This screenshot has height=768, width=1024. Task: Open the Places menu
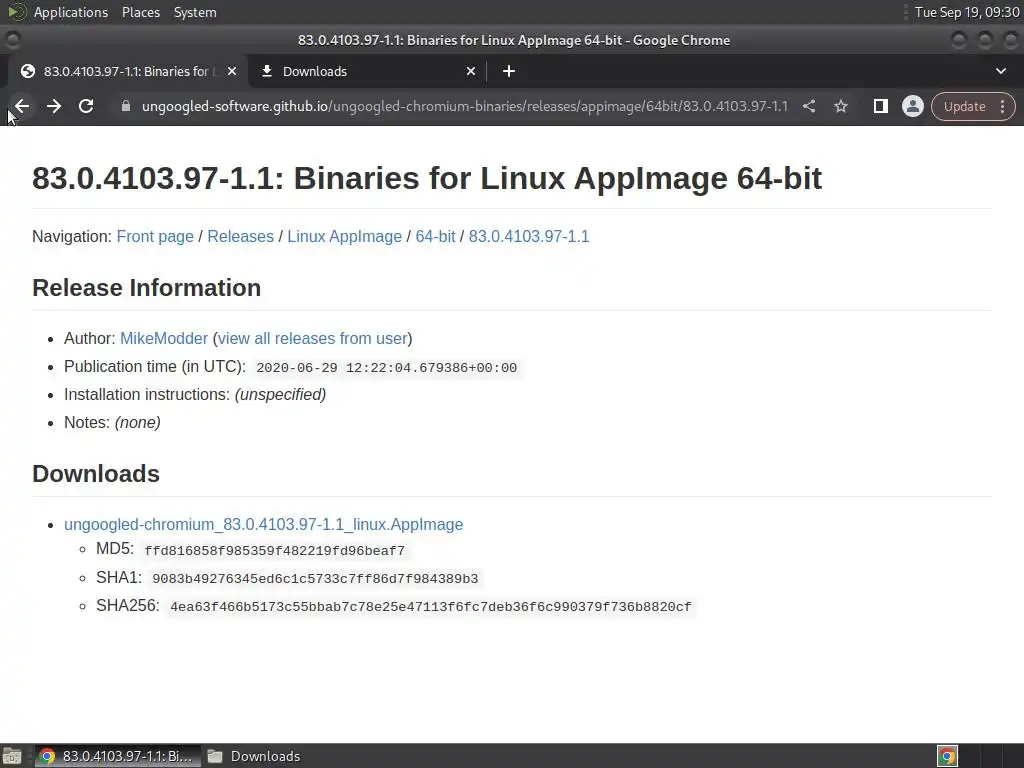(140, 12)
